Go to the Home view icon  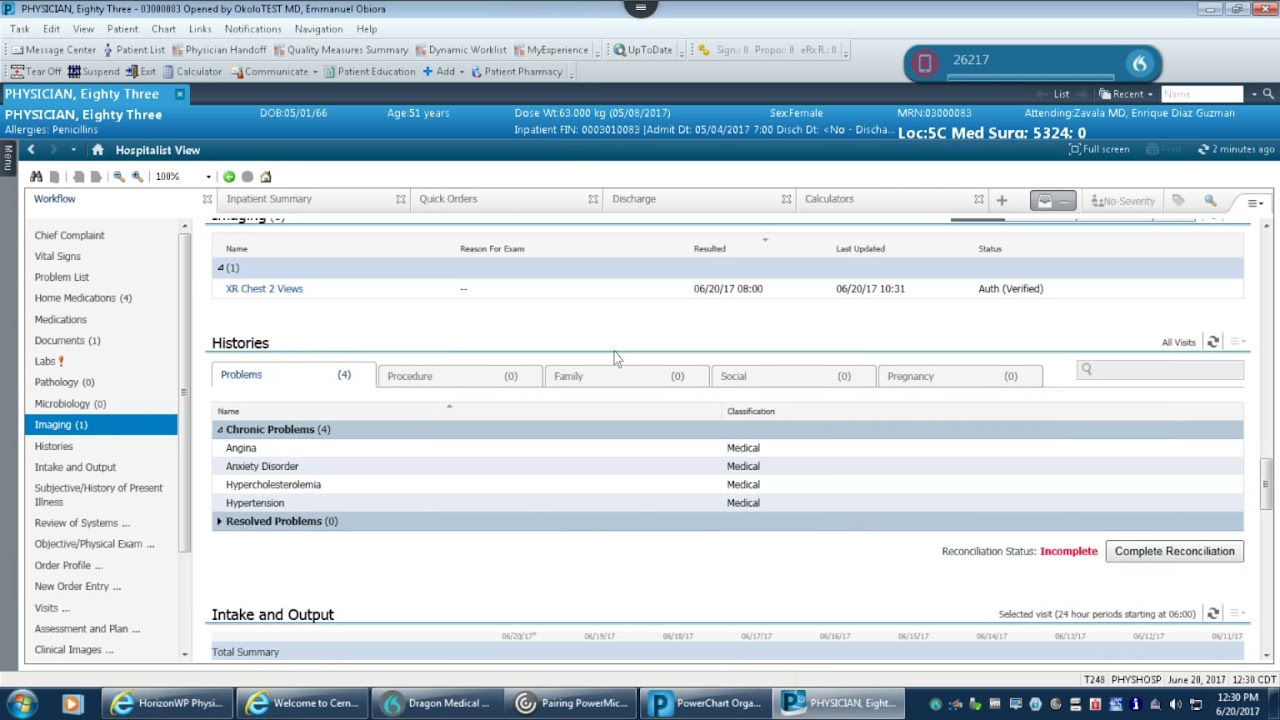[97, 150]
